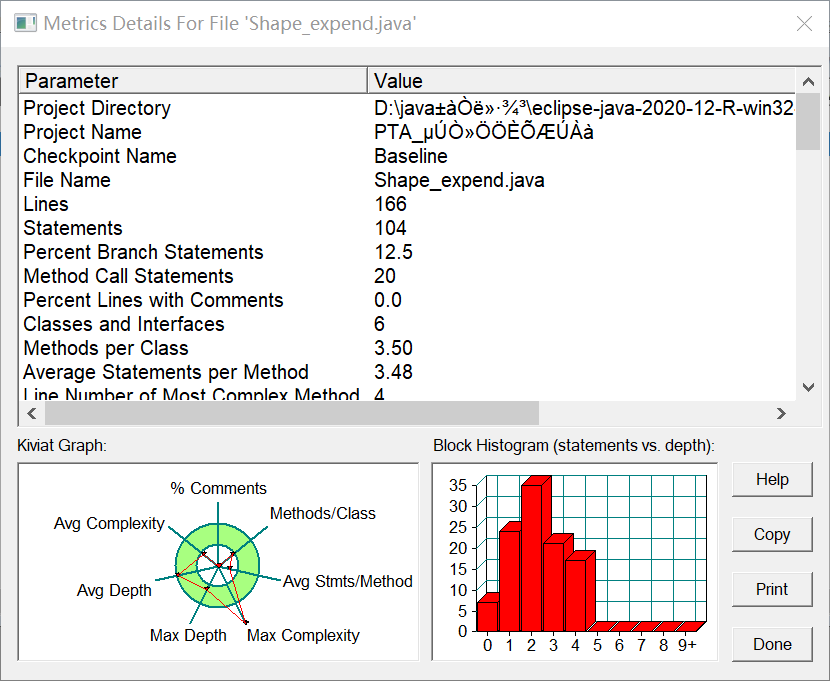
Task: Click the eclipse-java directory path value
Action: tap(584, 108)
